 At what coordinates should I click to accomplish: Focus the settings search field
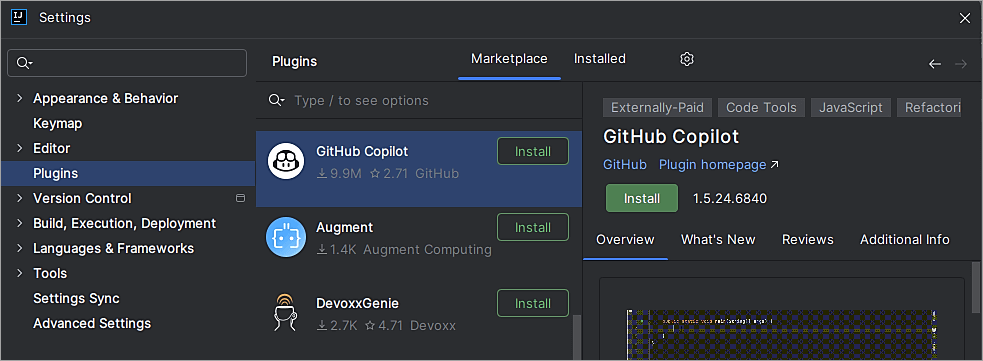pyautogui.click(x=127, y=63)
